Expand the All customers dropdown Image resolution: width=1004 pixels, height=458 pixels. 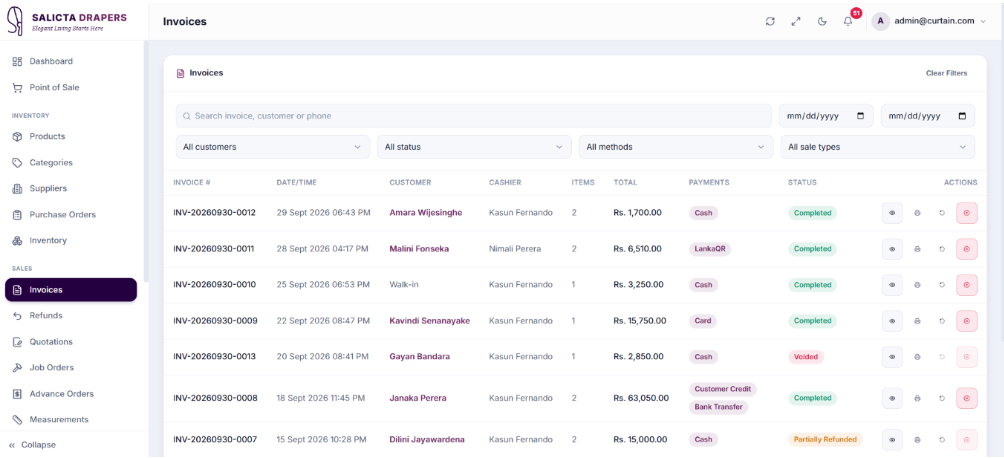tap(273, 147)
